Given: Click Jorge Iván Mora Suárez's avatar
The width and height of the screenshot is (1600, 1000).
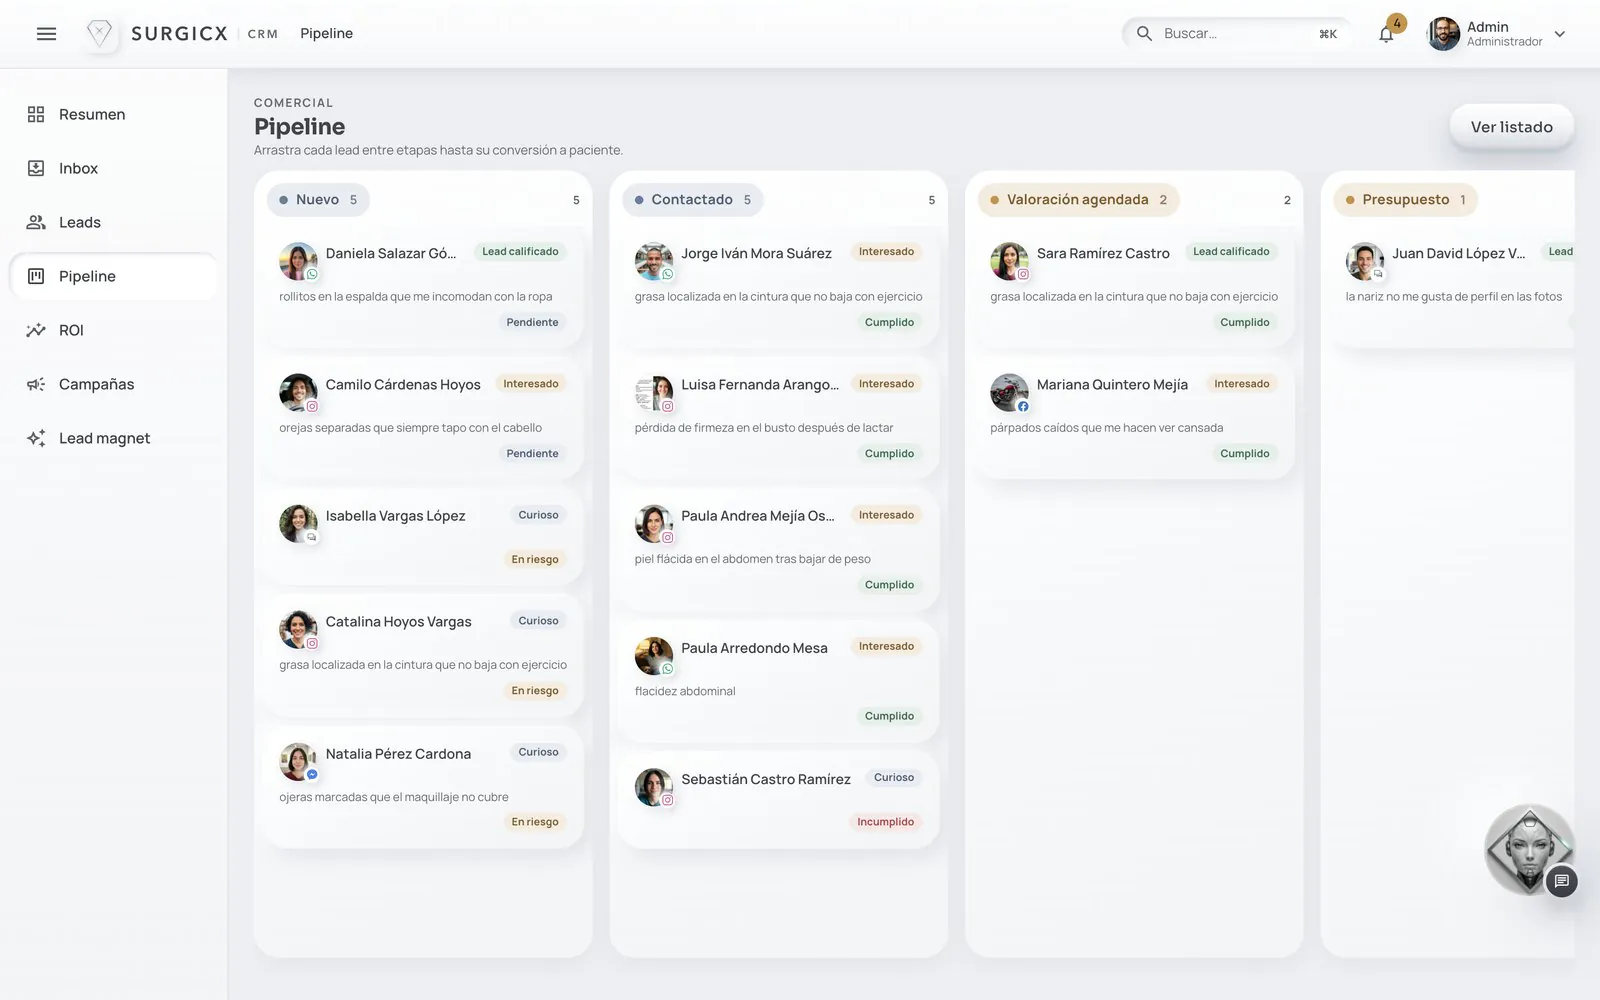Looking at the screenshot, I should click(654, 261).
